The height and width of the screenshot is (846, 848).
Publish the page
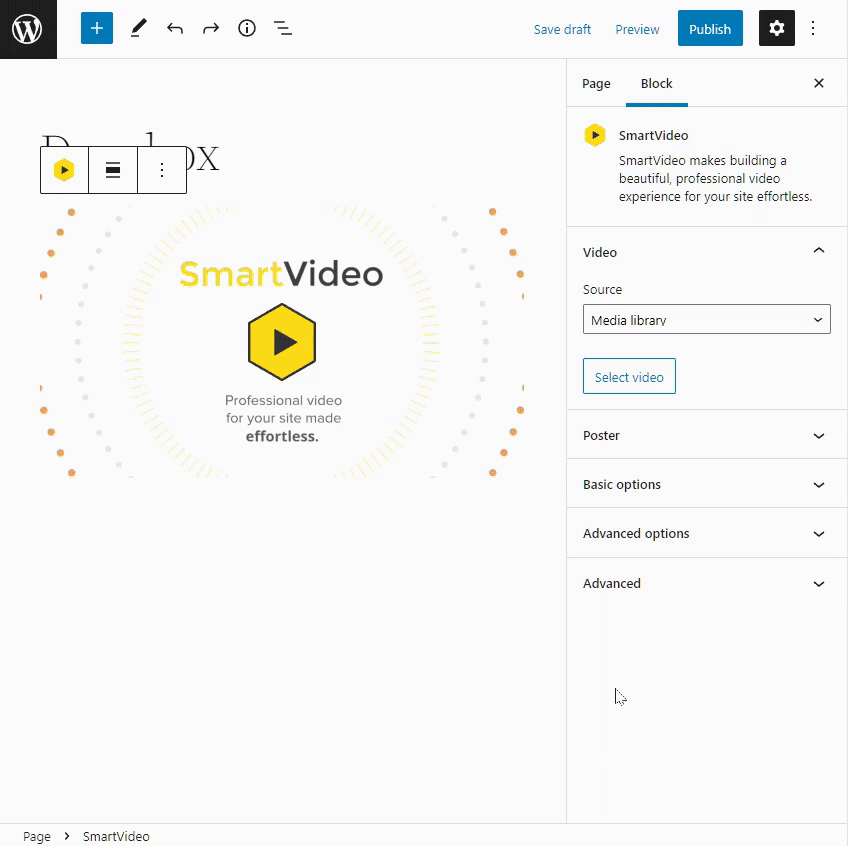pos(710,29)
